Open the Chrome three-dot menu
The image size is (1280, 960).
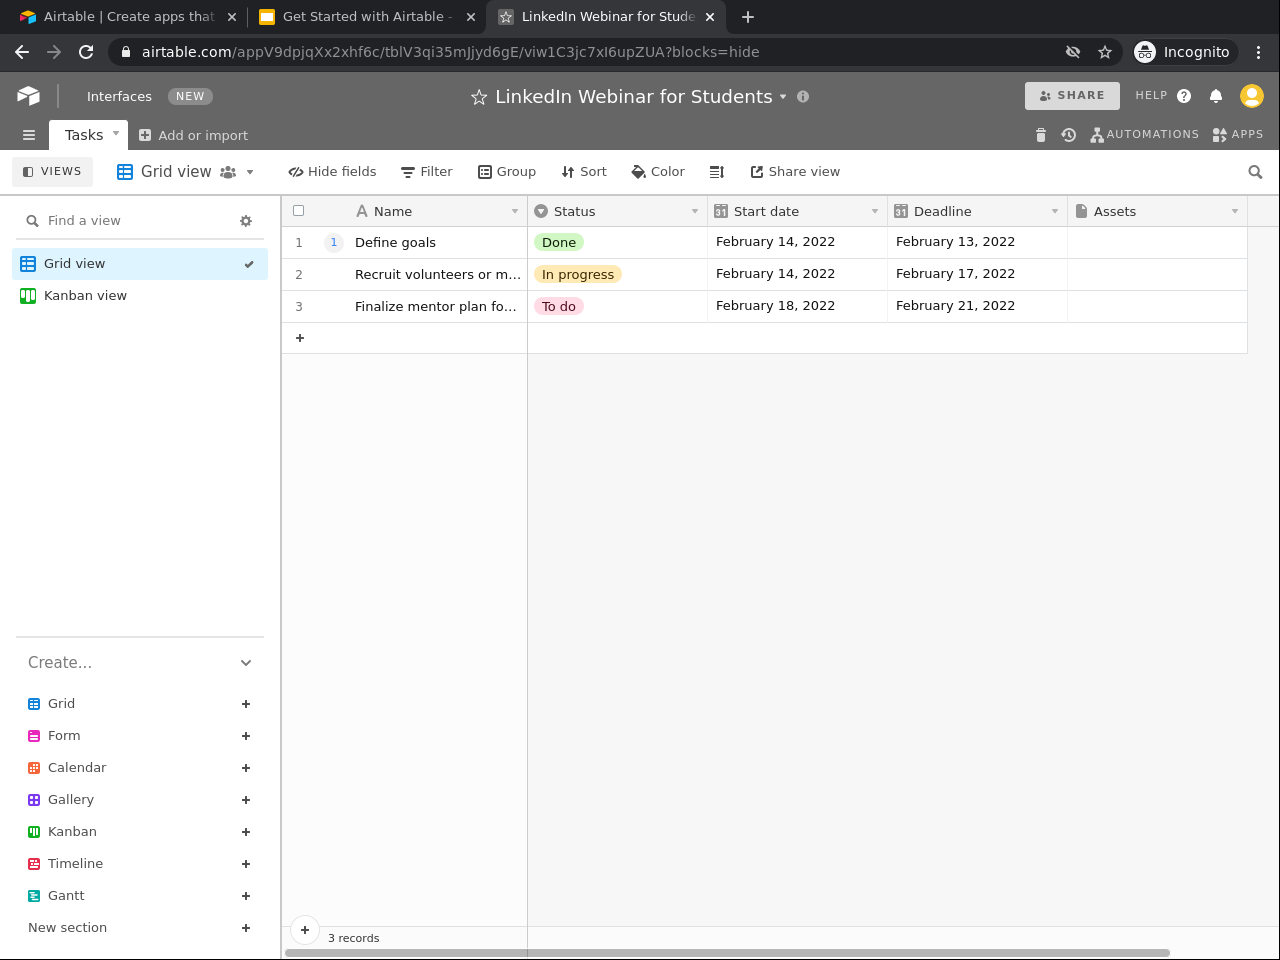click(x=1258, y=52)
